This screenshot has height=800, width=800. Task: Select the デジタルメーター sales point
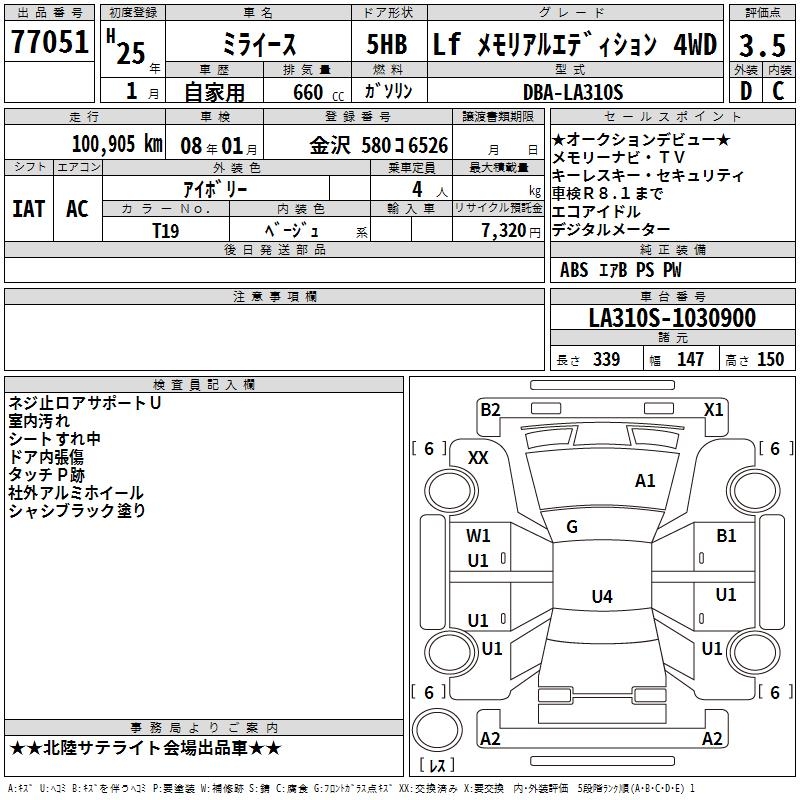pyautogui.click(x=611, y=230)
